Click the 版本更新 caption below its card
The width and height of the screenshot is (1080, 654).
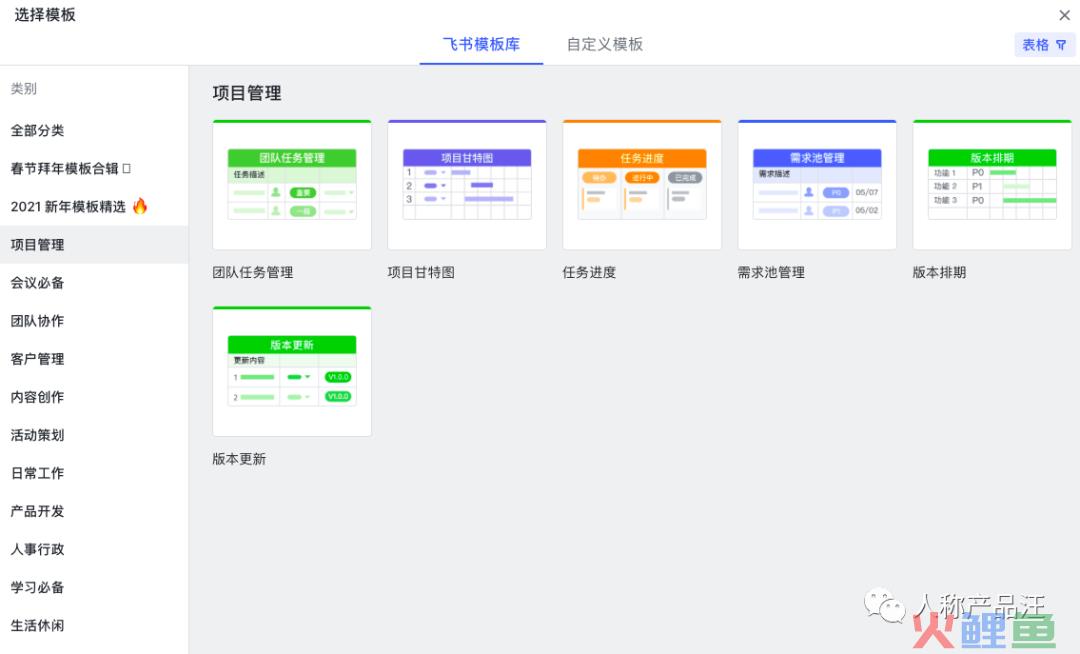(239, 459)
